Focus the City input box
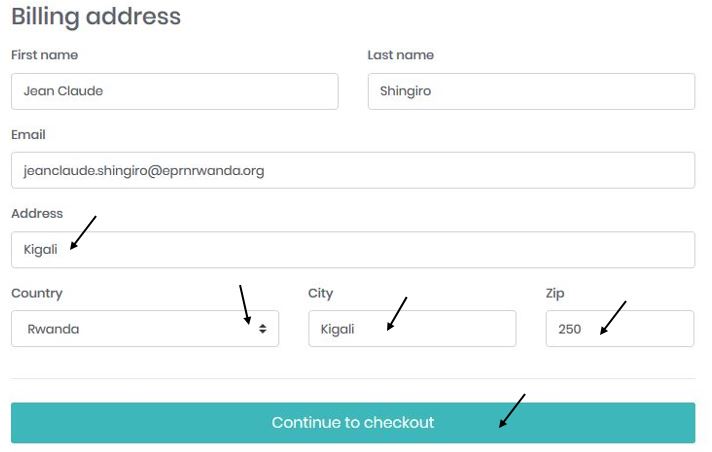 pyautogui.click(x=412, y=329)
